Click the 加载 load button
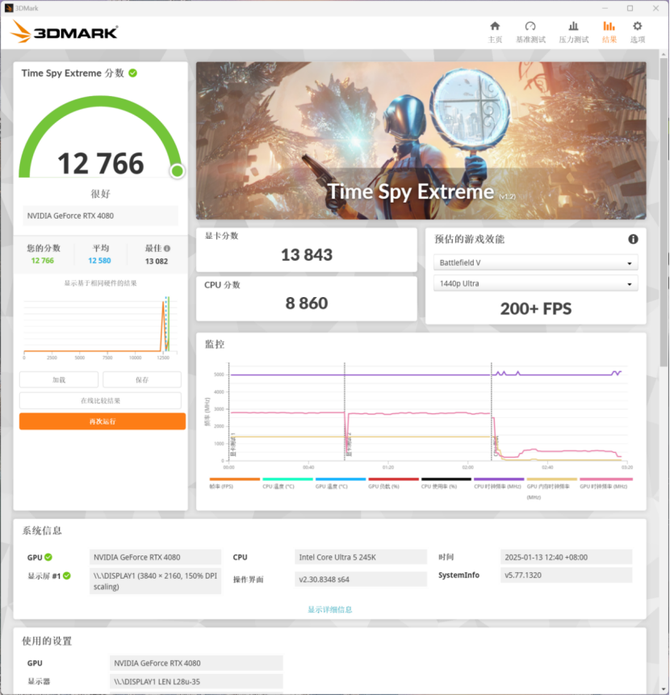Image resolution: width=670 pixels, height=695 pixels. tap(58, 380)
